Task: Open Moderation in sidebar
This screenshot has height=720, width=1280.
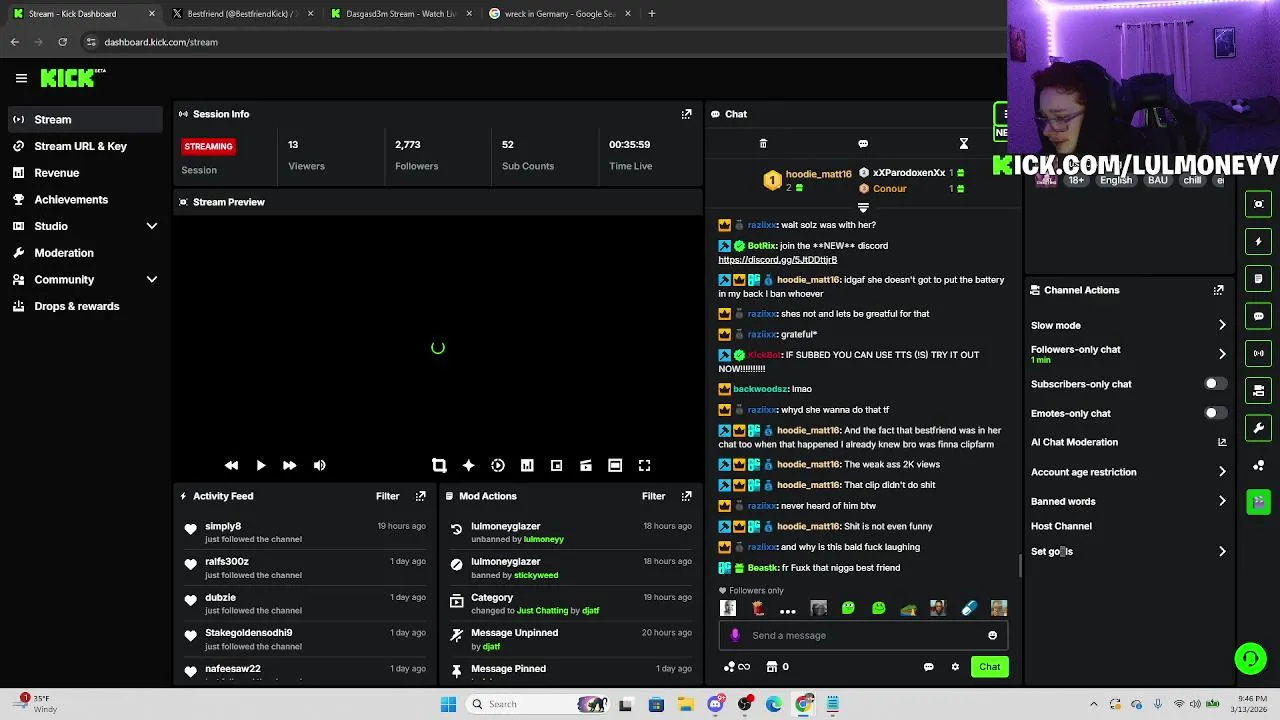Action: click(84, 253)
